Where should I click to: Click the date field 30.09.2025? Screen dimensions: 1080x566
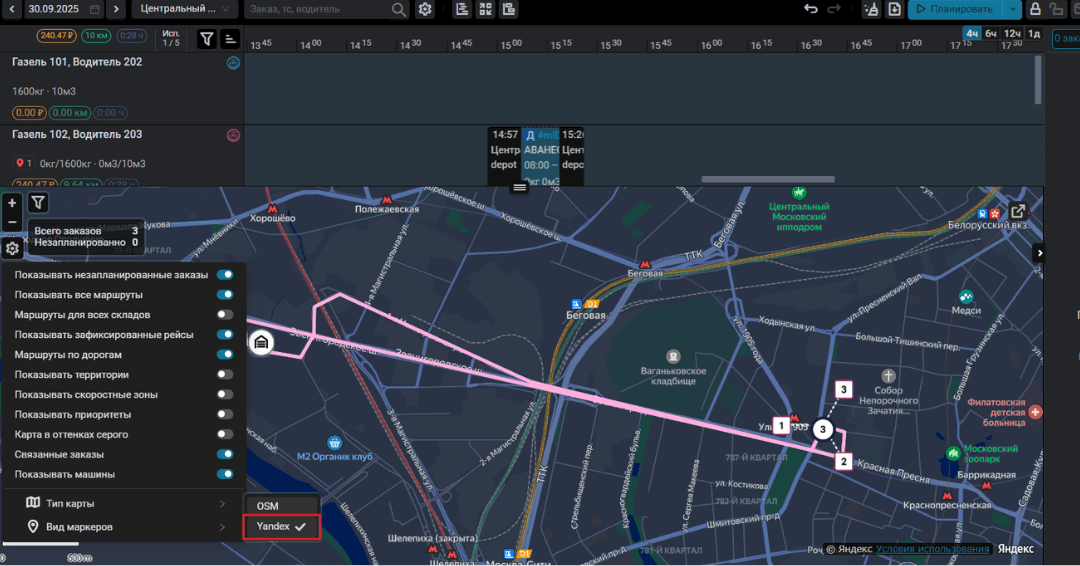64,9
